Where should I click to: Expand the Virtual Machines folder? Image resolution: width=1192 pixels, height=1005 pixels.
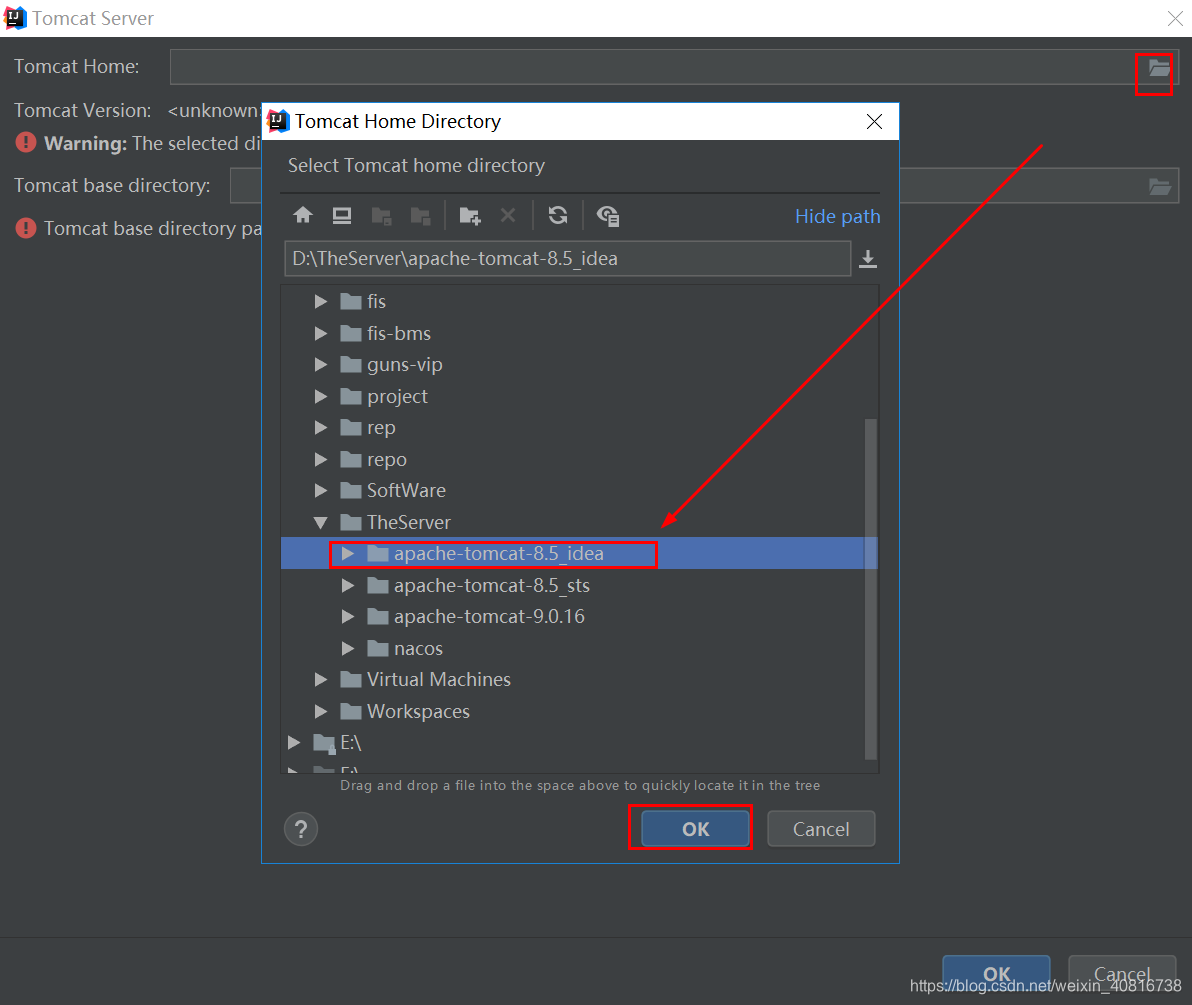pyautogui.click(x=321, y=680)
